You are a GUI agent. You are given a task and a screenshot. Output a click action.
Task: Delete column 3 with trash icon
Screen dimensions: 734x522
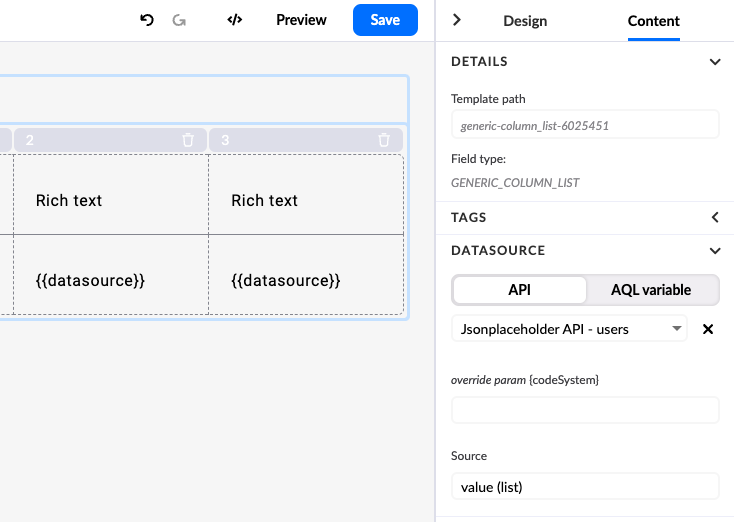[384, 140]
